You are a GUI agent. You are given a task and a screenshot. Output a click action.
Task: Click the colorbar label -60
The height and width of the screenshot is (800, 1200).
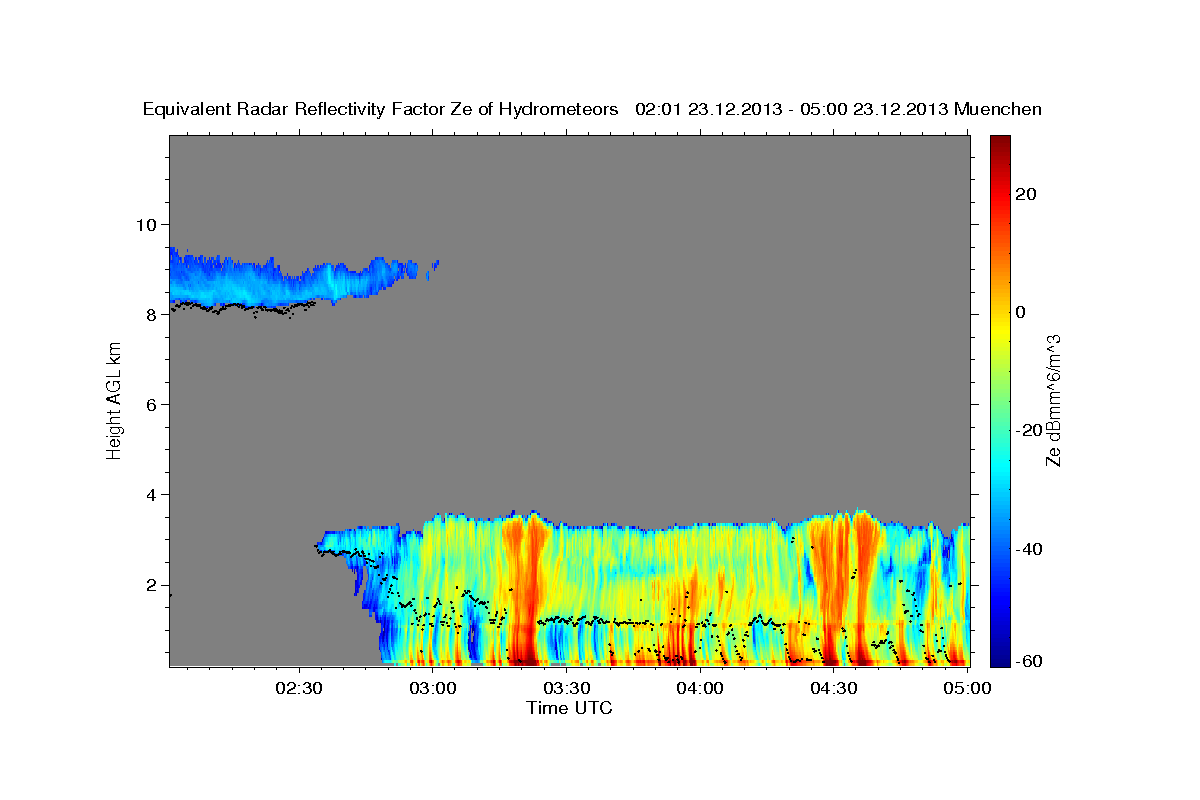pos(1029,661)
